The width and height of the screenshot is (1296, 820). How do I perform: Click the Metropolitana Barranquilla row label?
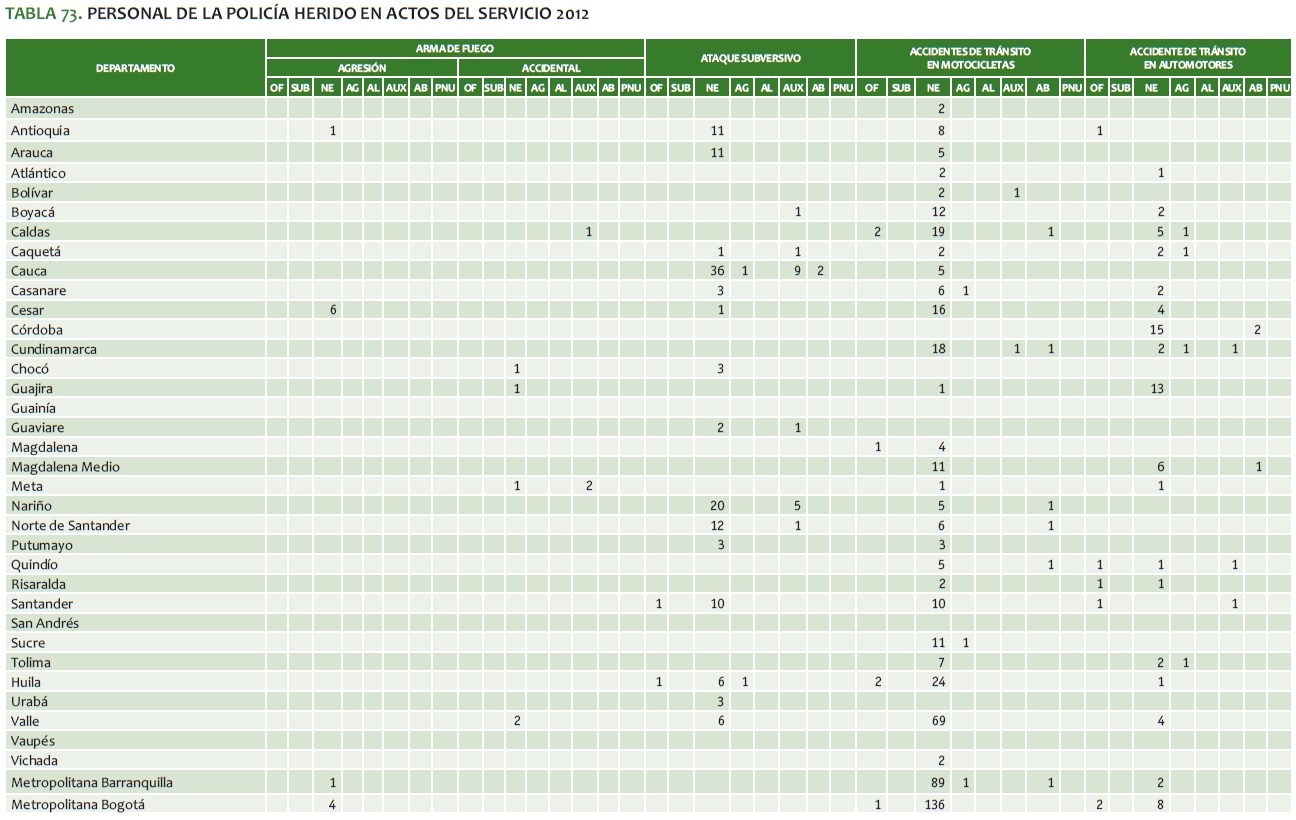pyautogui.click(x=84, y=783)
